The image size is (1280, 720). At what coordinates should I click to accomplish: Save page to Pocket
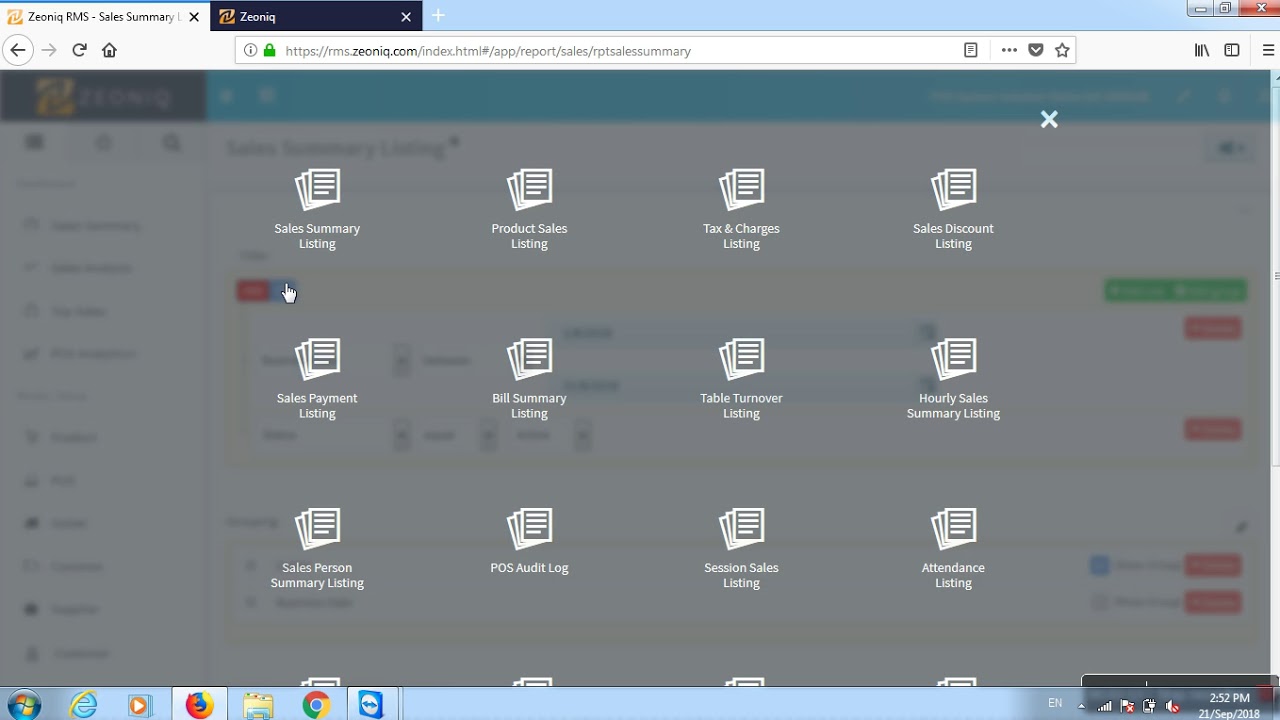click(1036, 50)
